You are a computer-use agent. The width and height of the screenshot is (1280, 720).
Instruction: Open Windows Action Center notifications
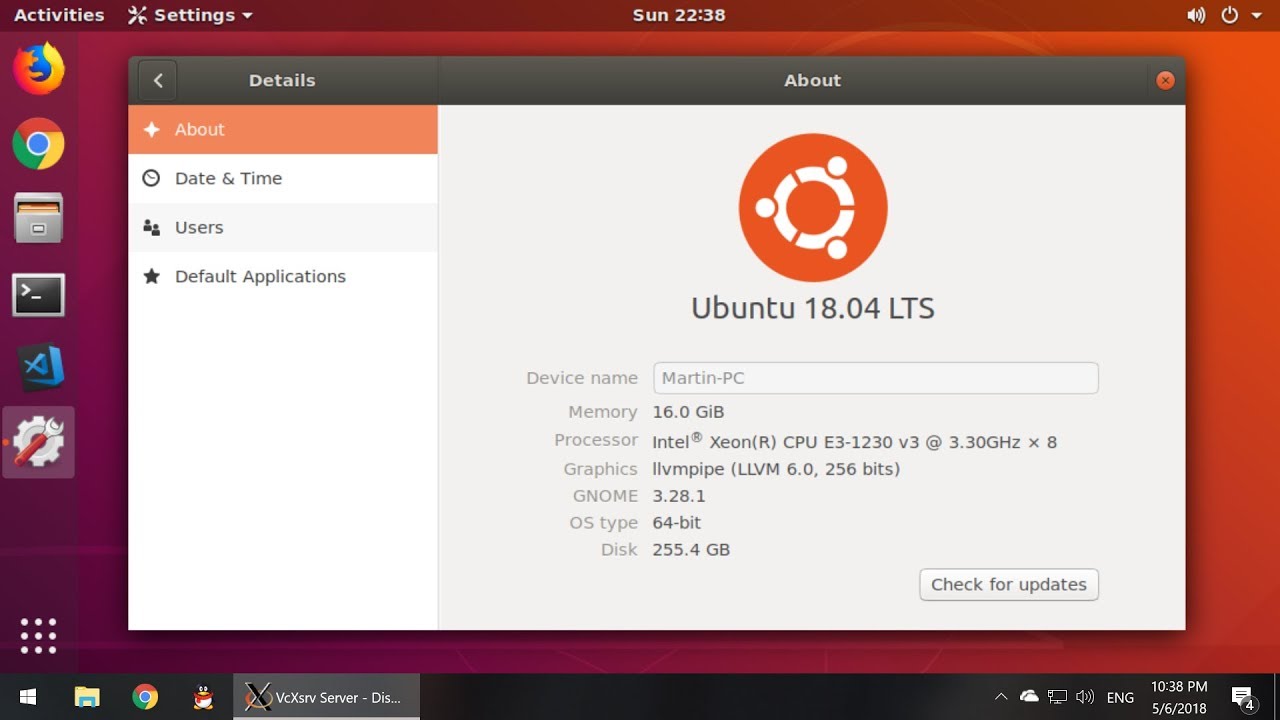point(1243,697)
